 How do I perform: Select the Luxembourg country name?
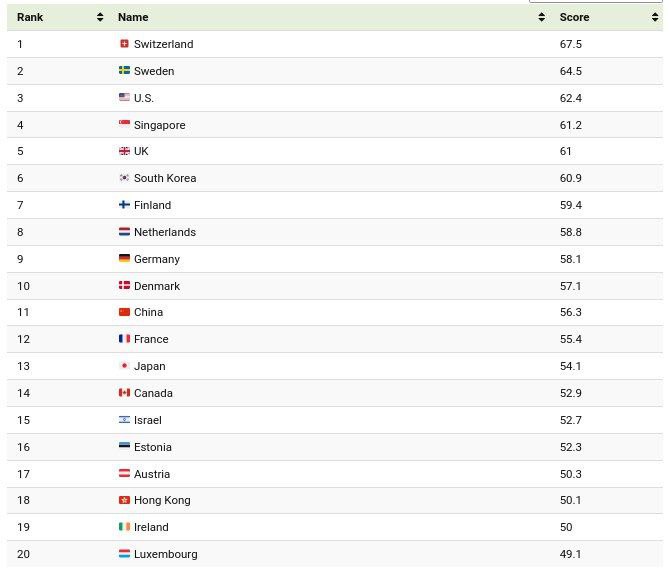(x=166, y=554)
